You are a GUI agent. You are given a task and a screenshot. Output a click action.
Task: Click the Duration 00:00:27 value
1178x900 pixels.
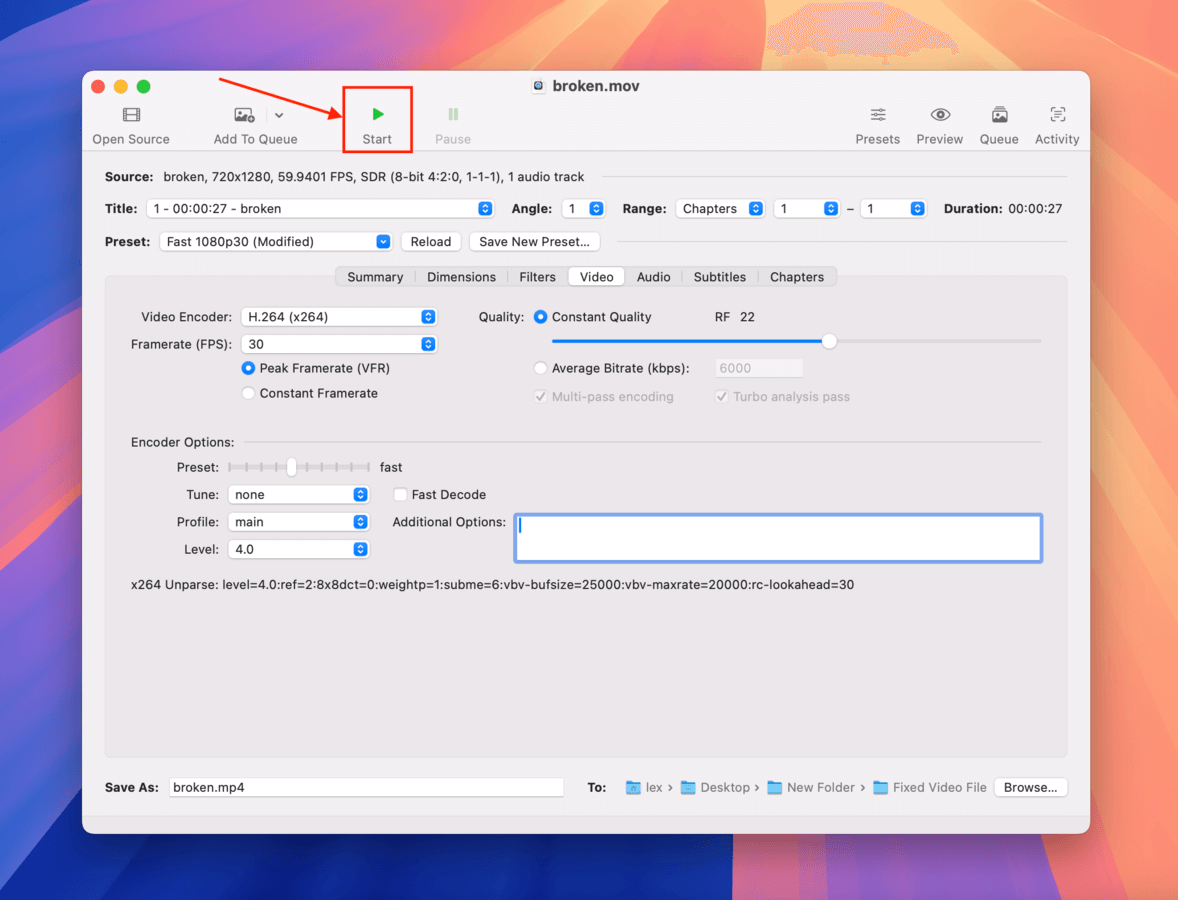tap(1035, 209)
